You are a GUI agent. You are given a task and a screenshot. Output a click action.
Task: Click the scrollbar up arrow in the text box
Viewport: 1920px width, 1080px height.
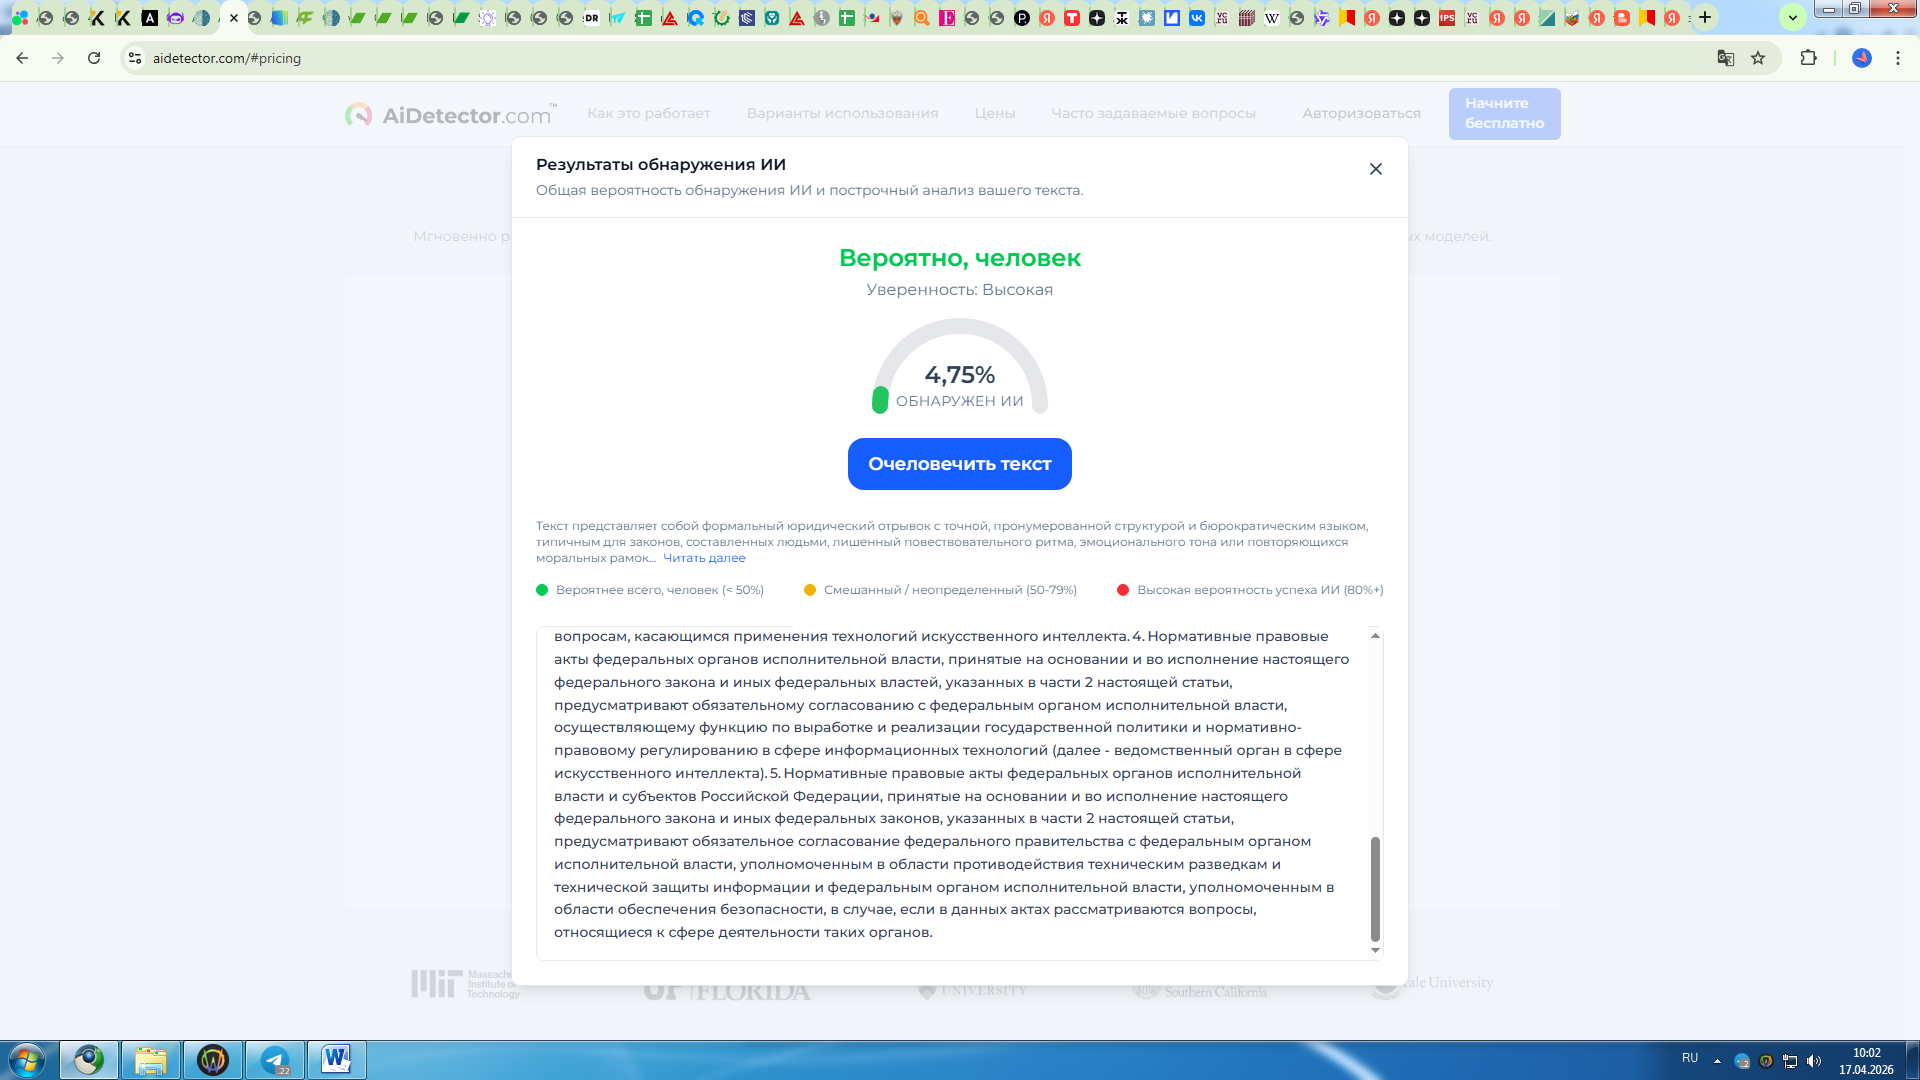[x=1375, y=636]
